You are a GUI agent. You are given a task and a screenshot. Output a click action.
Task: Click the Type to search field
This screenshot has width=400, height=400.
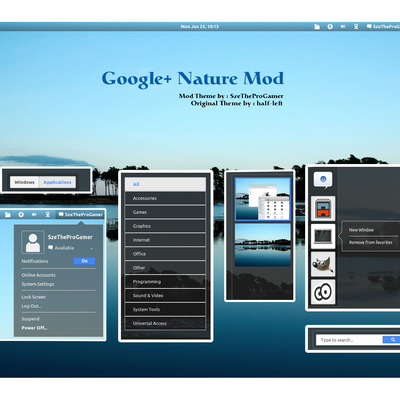349,340
